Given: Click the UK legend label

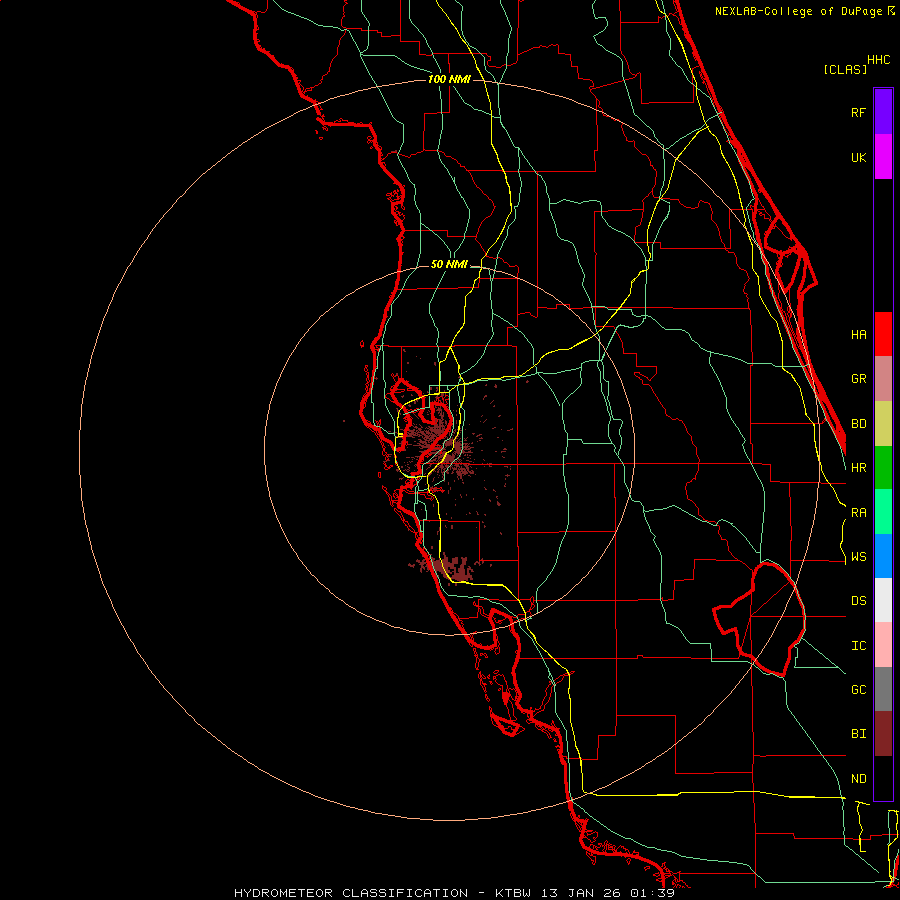Looking at the screenshot, I should 858,157.
